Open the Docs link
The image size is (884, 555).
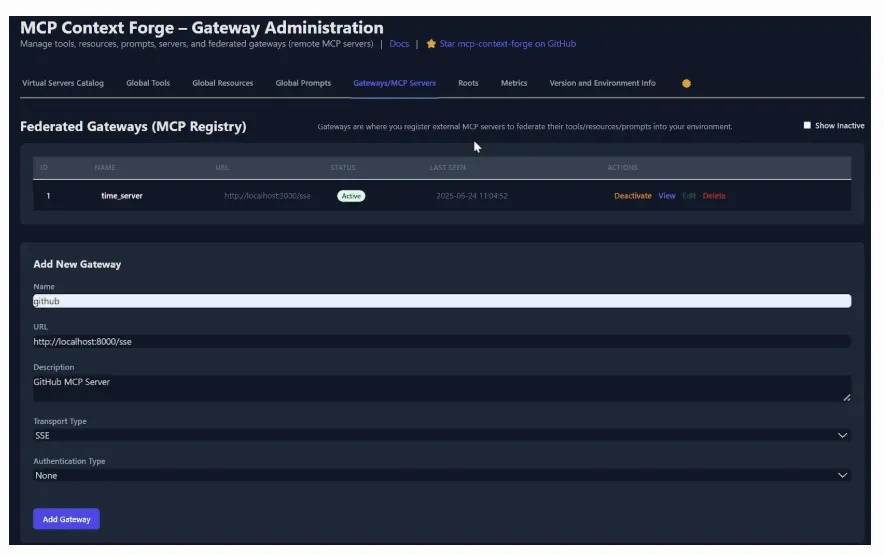[399, 43]
